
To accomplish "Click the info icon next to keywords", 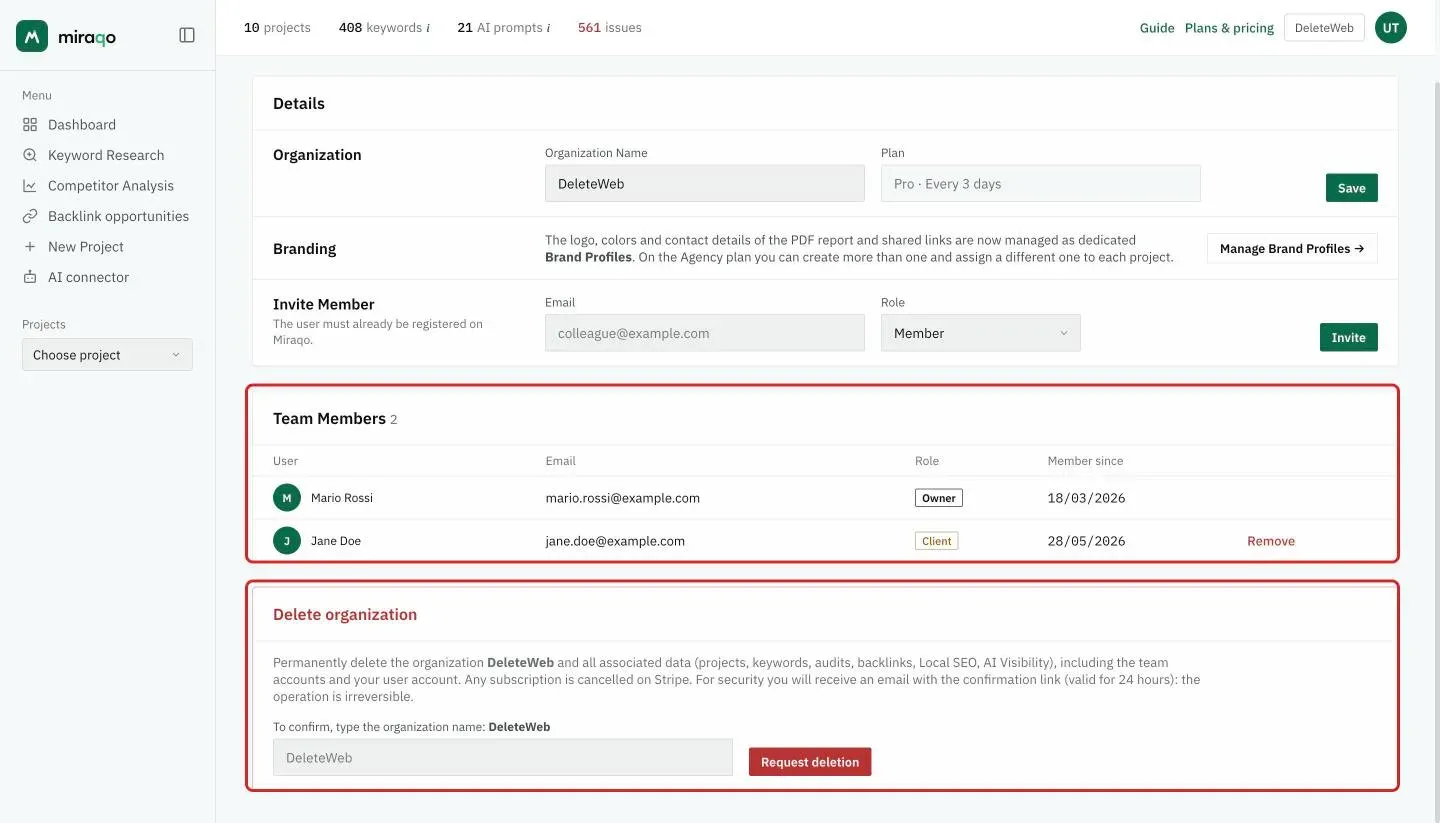I will coord(428,28).
